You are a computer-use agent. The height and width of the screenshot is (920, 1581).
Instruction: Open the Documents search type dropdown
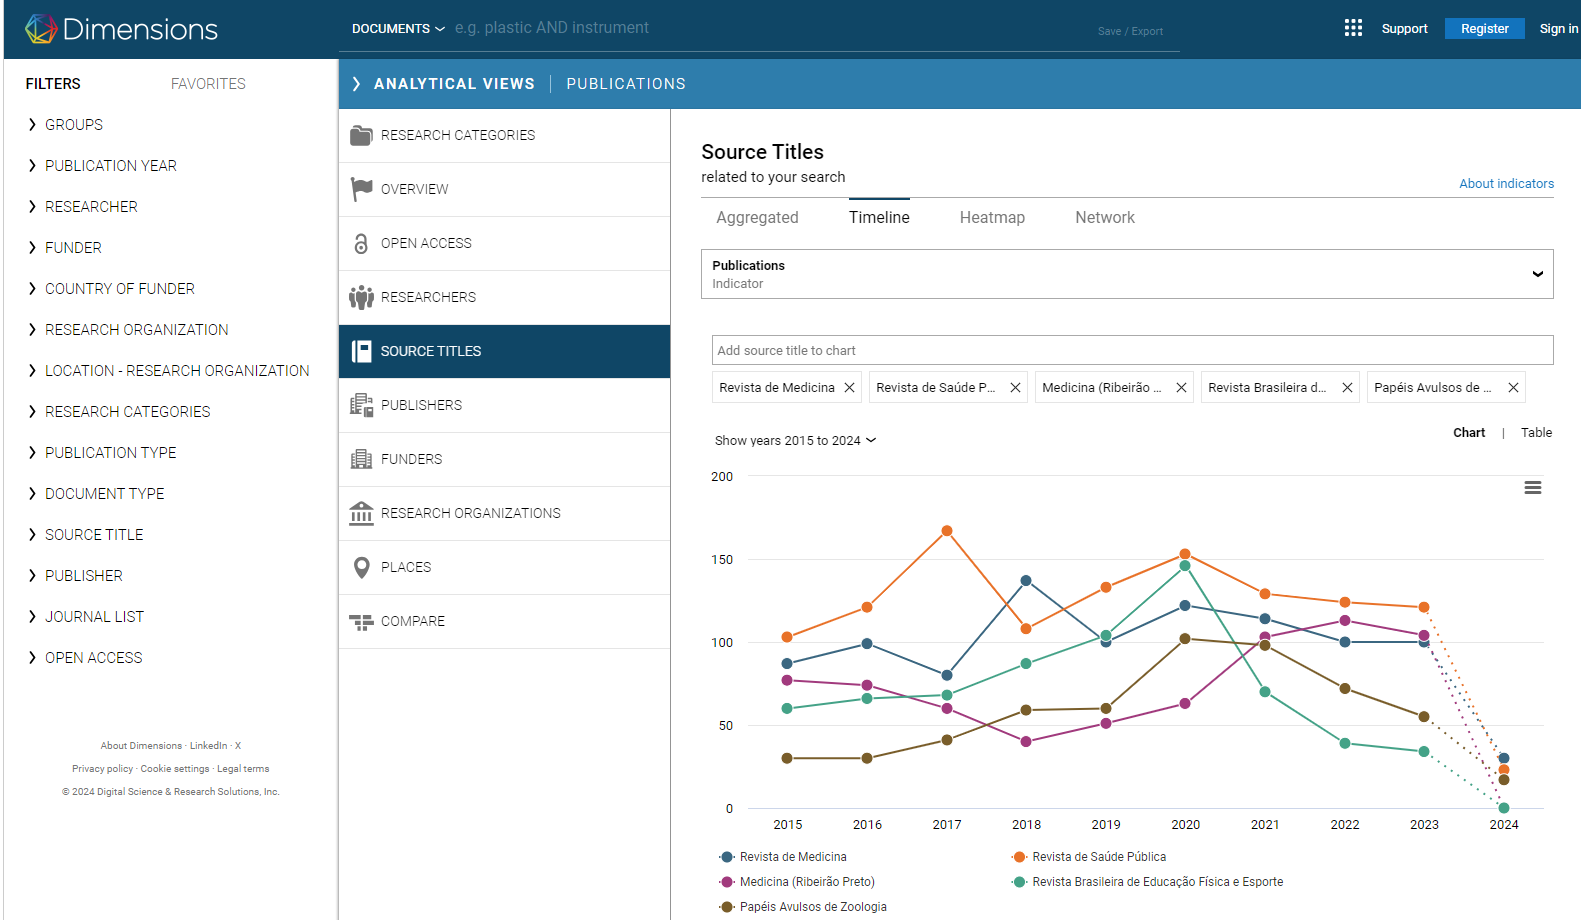point(398,29)
